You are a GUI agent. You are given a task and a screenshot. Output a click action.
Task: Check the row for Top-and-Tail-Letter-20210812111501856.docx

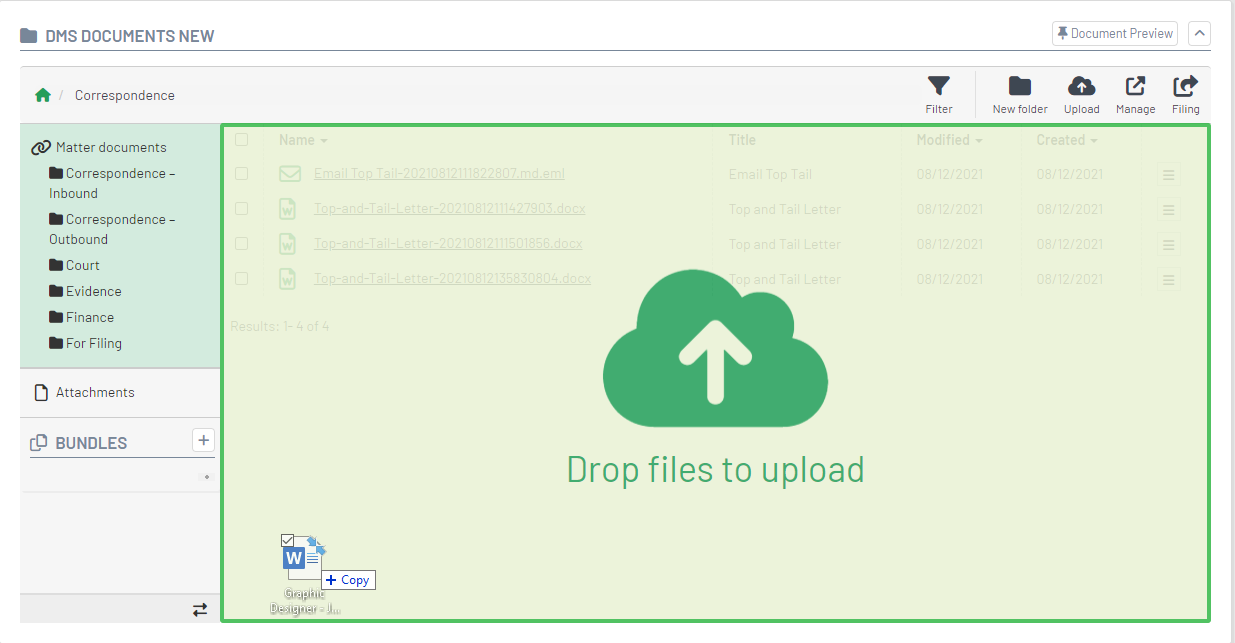coord(241,243)
